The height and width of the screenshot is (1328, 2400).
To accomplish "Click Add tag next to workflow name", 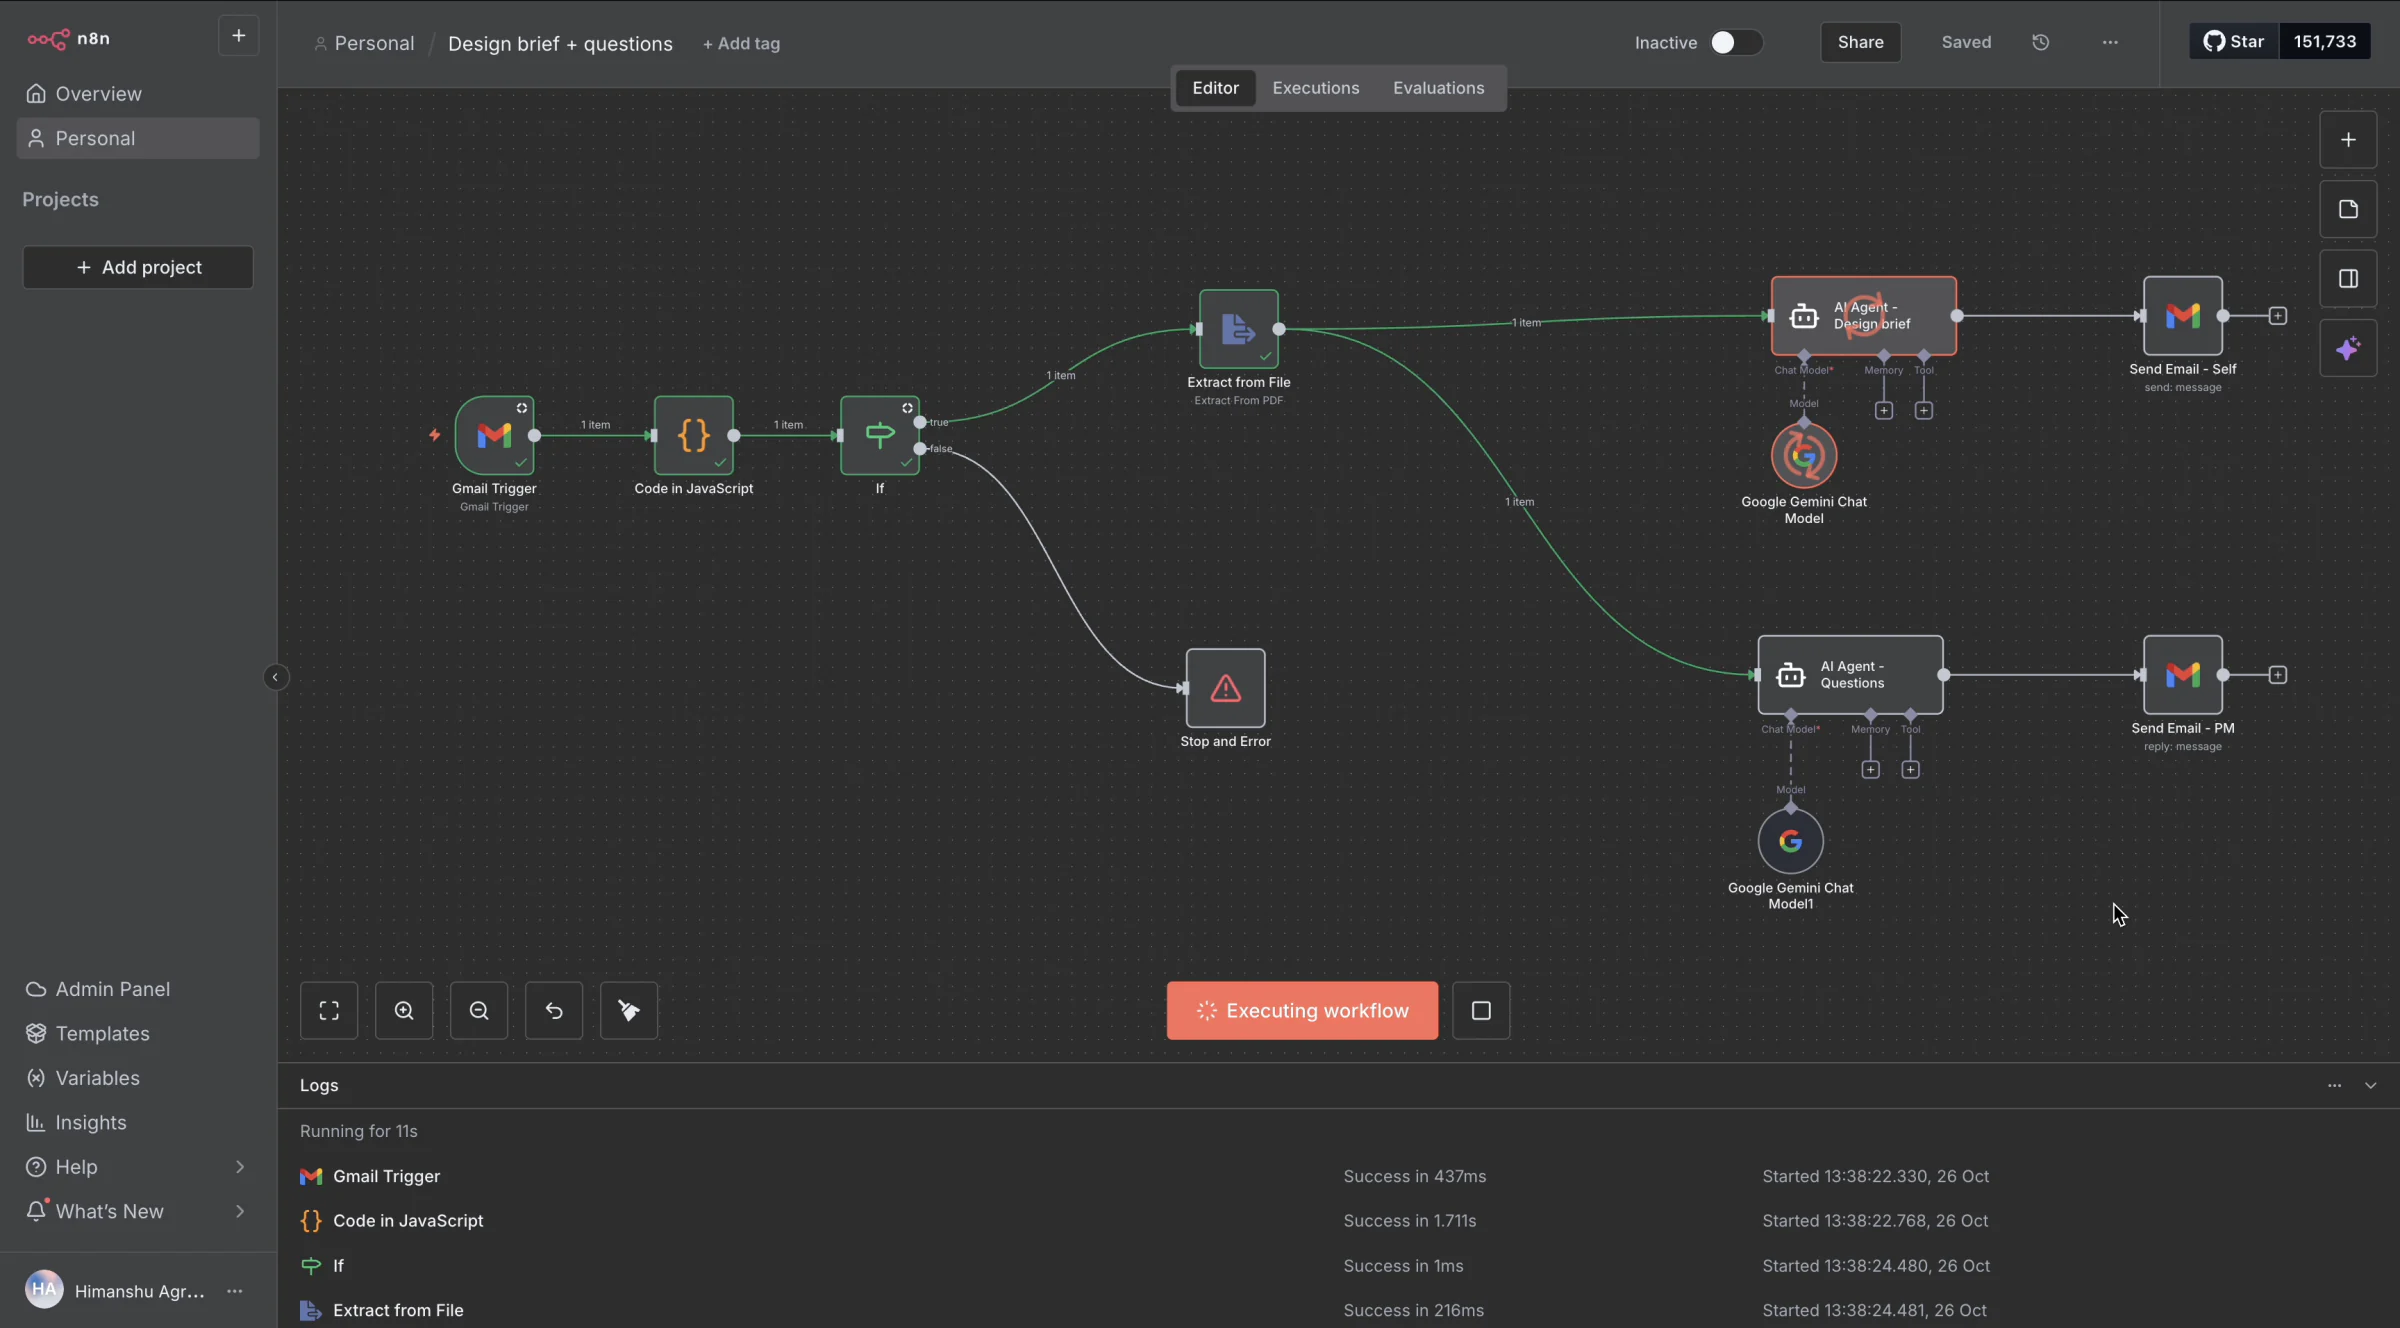I will click(x=741, y=43).
